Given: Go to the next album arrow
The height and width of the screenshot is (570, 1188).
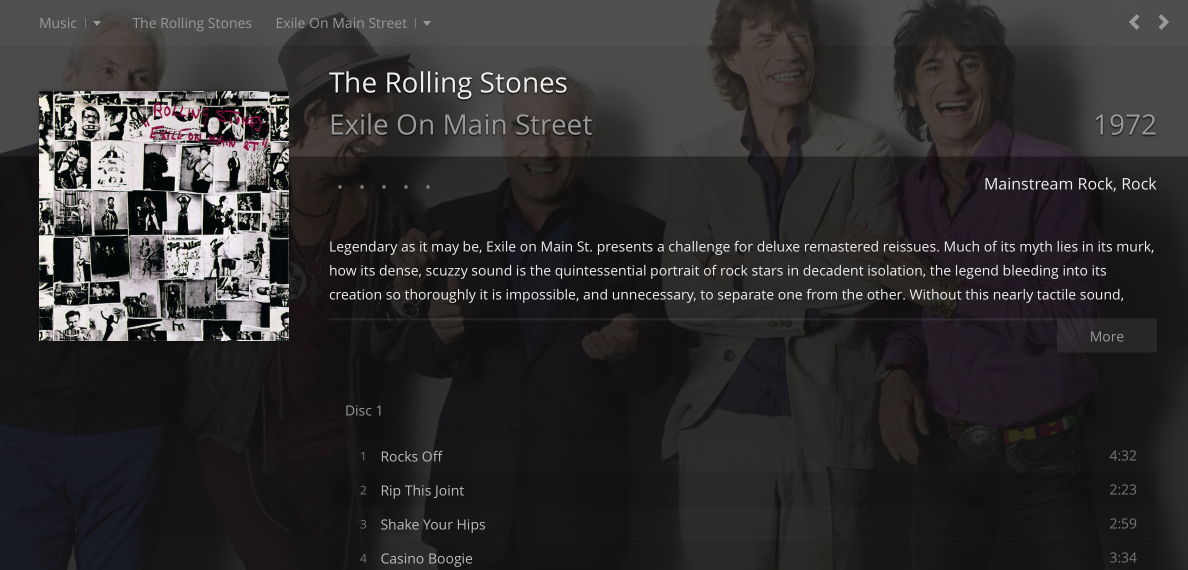Looking at the screenshot, I should pos(1163,22).
